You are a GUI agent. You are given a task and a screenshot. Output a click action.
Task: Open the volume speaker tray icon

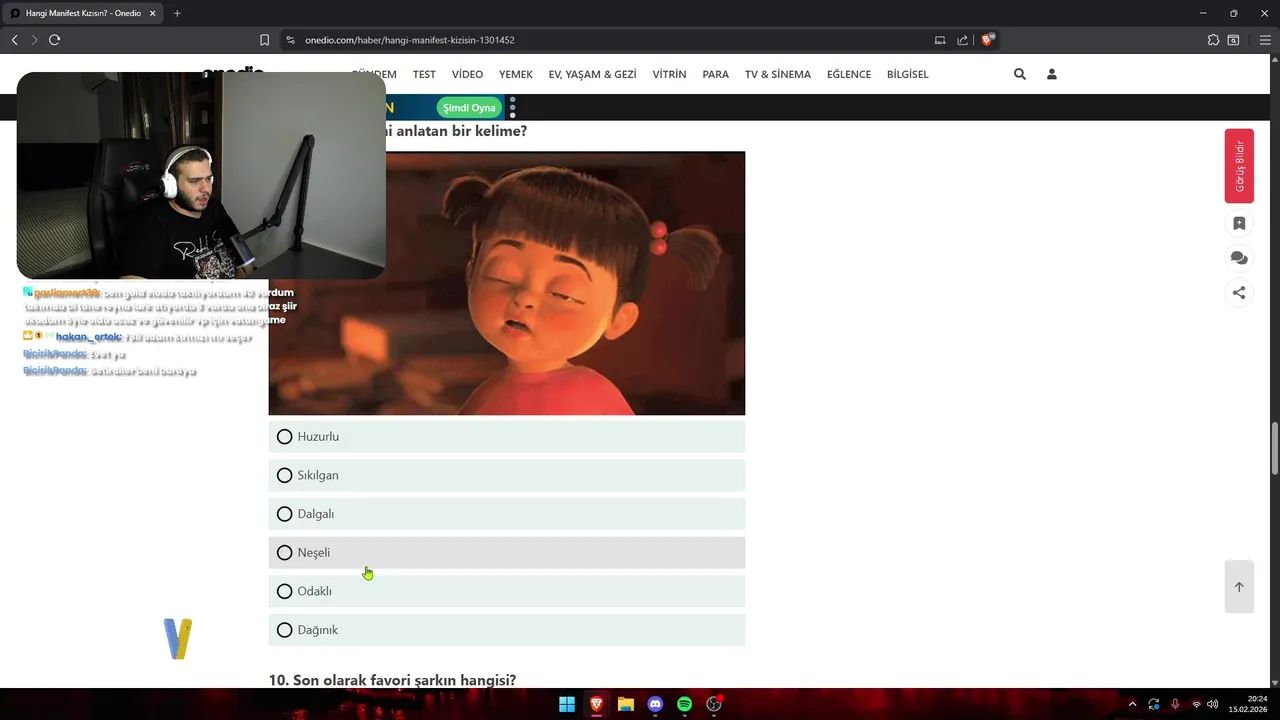click(x=1212, y=704)
